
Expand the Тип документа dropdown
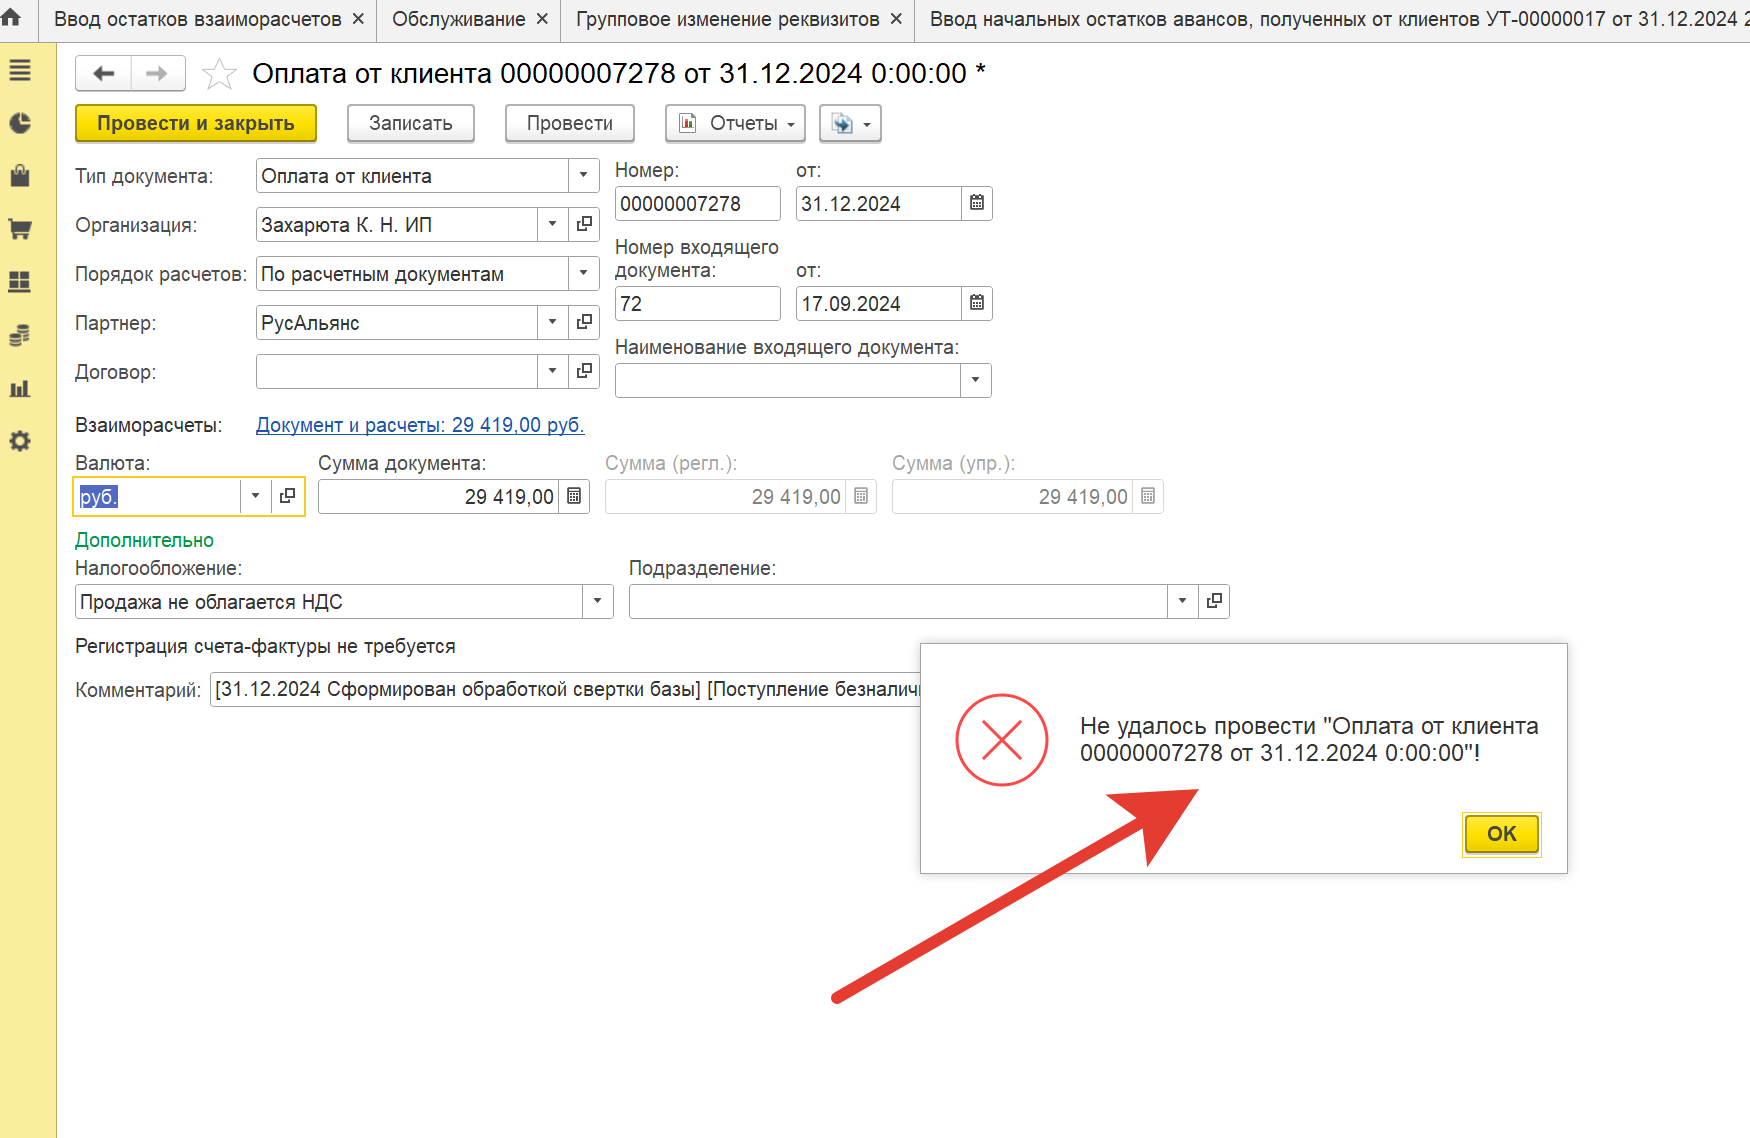tap(583, 176)
